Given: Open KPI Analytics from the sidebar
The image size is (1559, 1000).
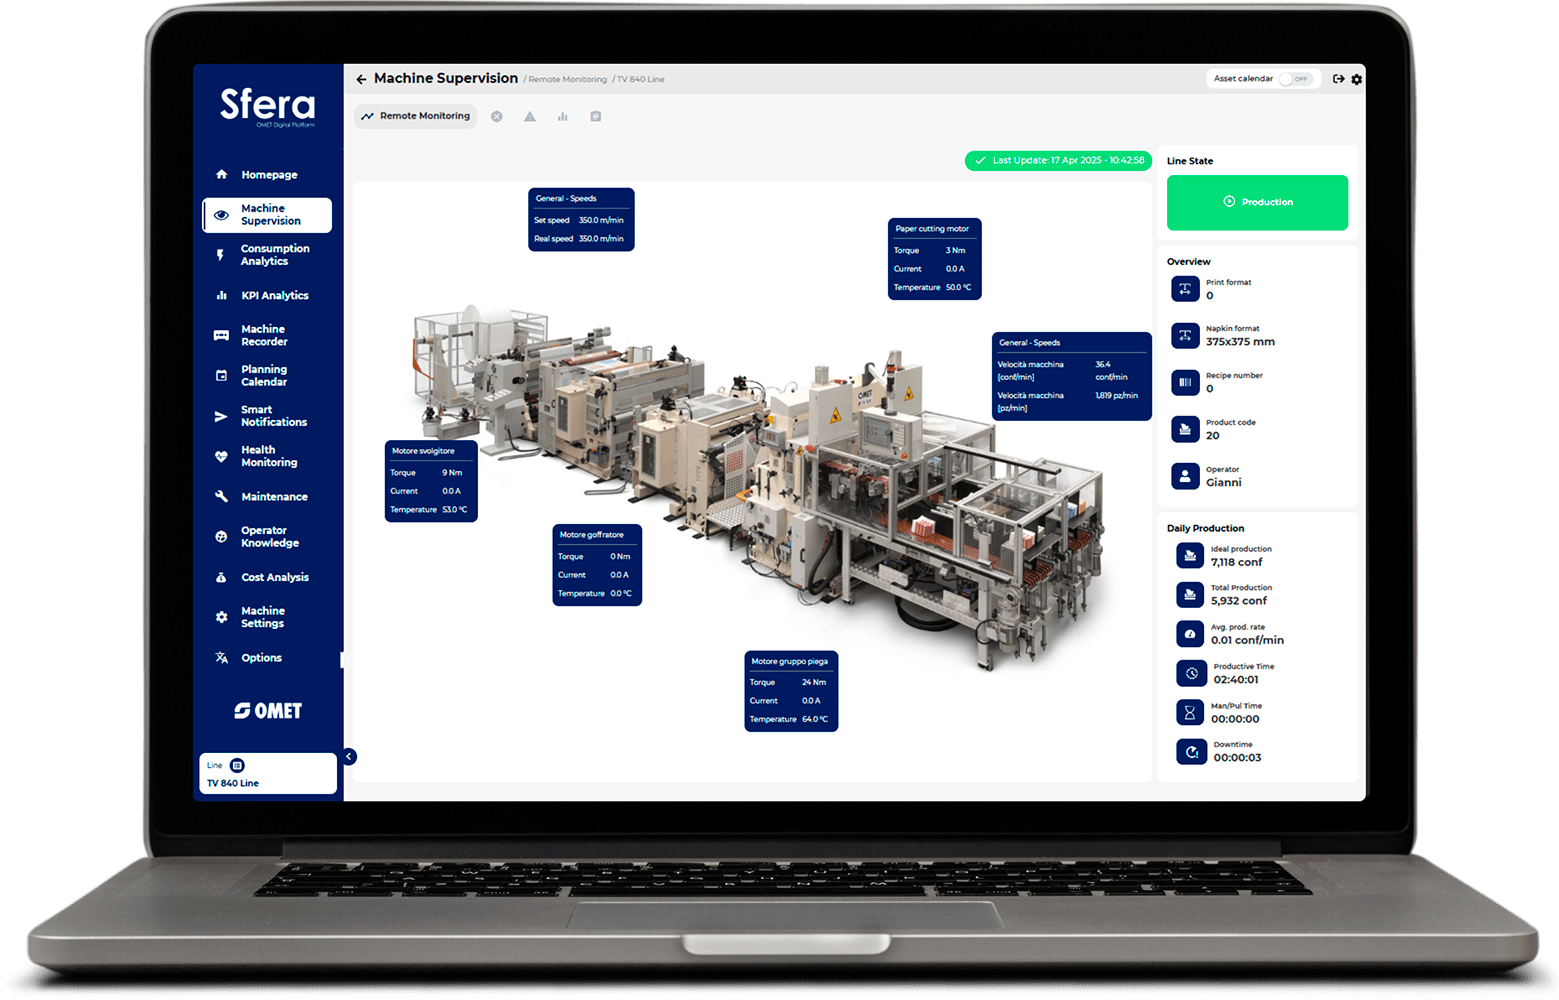Looking at the screenshot, I should click(x=274, y=296).
